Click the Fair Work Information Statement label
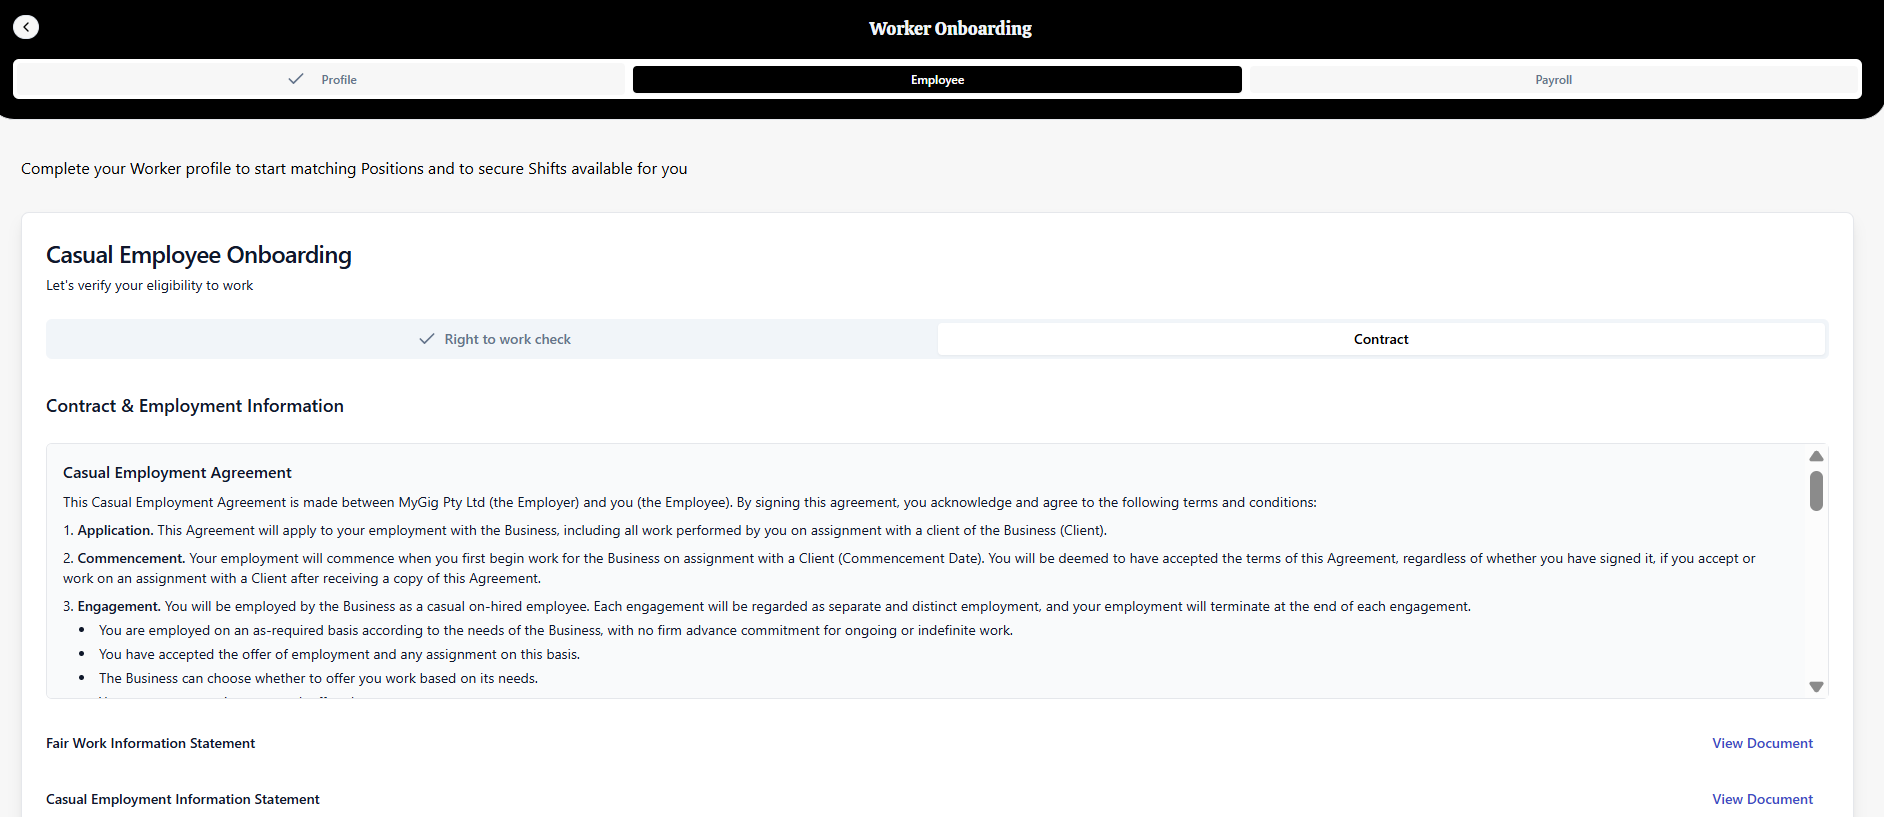Screen dimensions: 1884x817 coord(150,743)
